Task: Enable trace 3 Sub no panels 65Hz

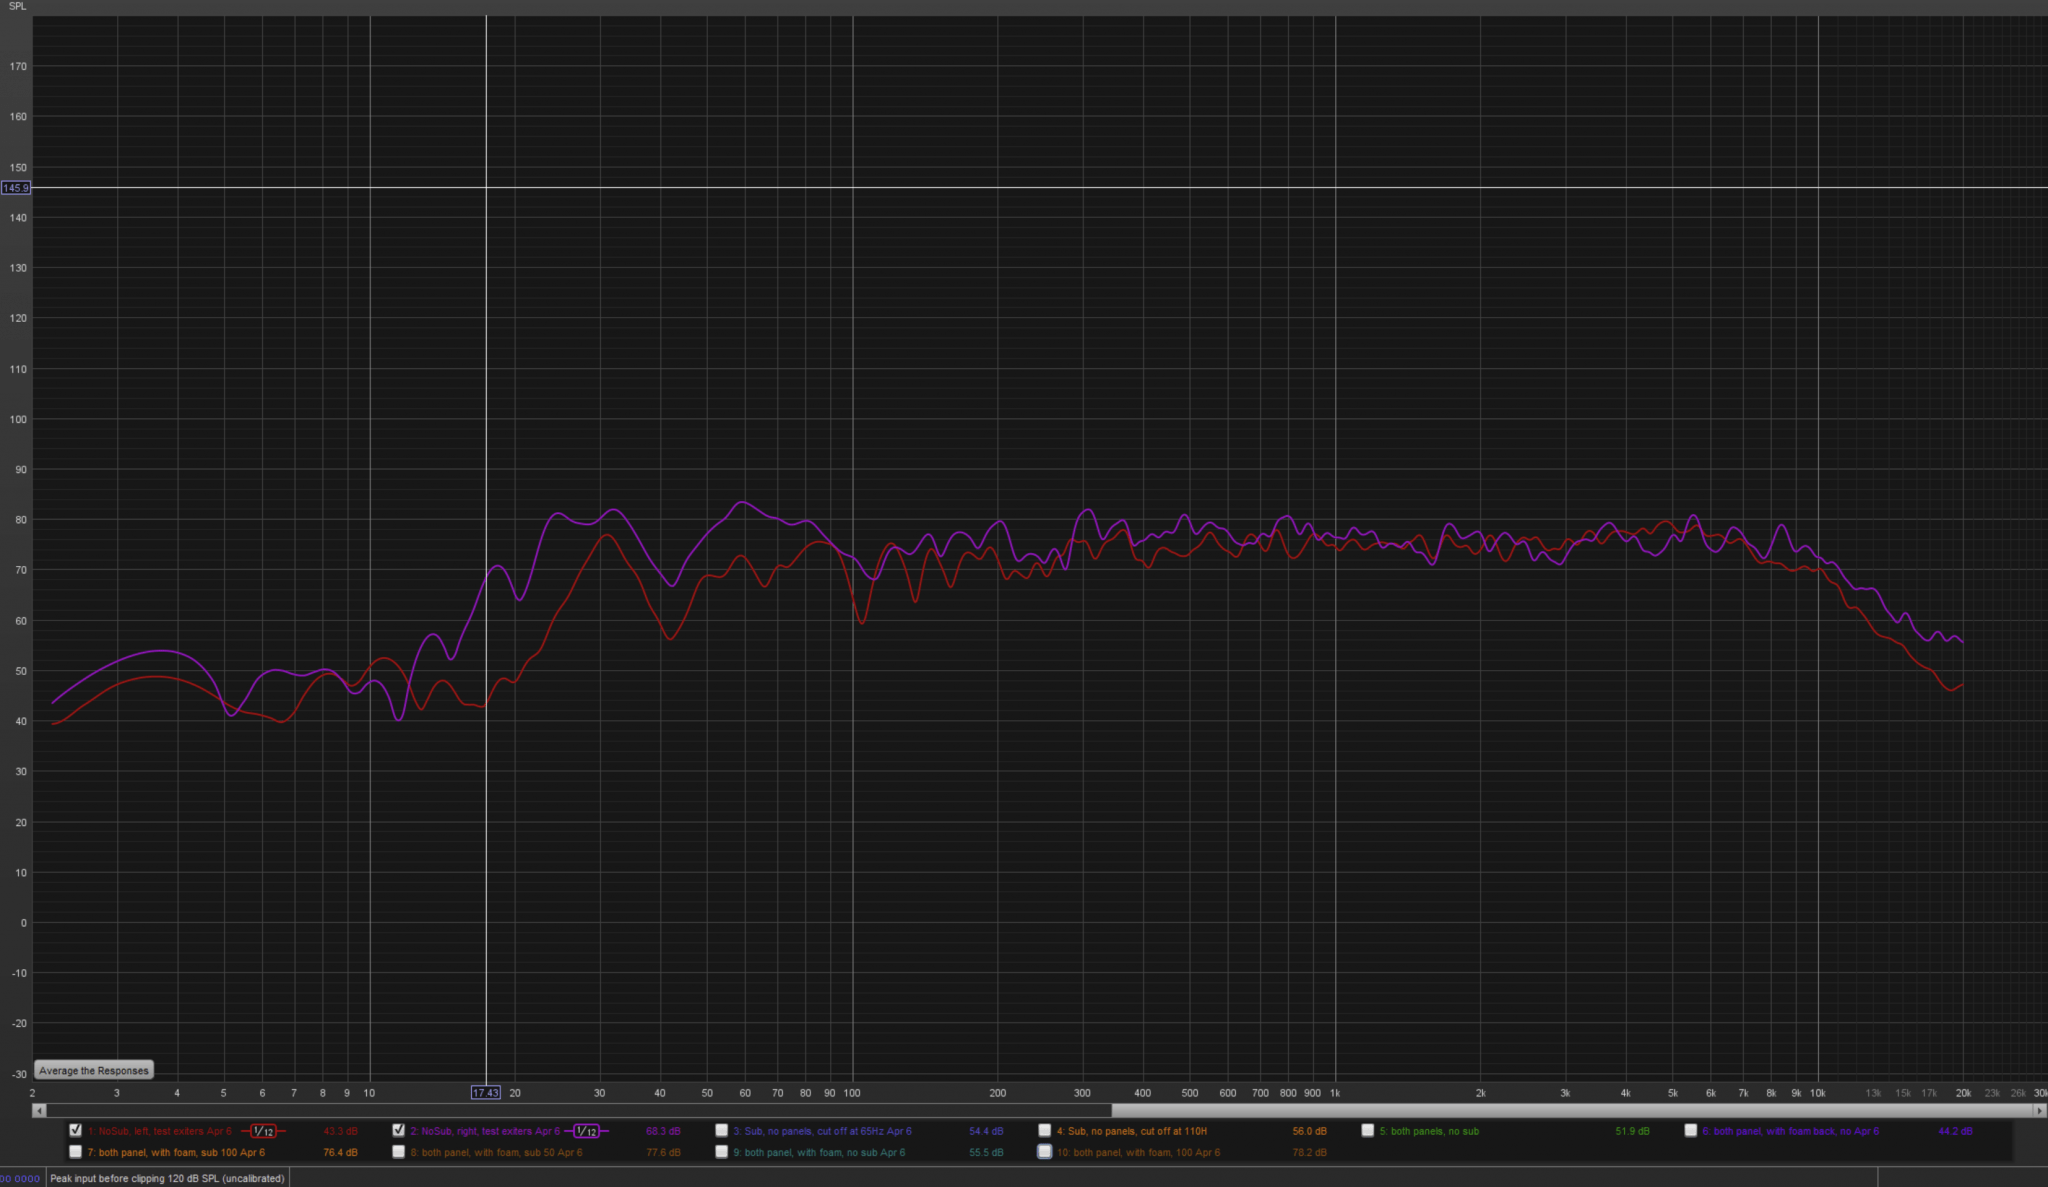Action: (x=722, y=1130)
